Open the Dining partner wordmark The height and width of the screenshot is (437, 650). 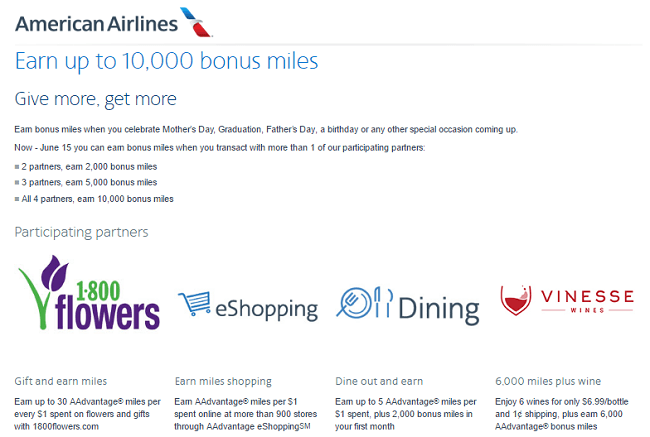coord(439,309)
